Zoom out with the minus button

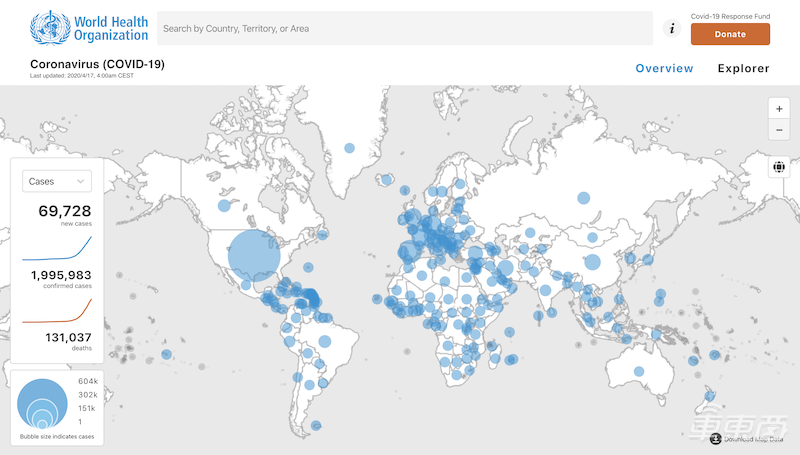779,130
